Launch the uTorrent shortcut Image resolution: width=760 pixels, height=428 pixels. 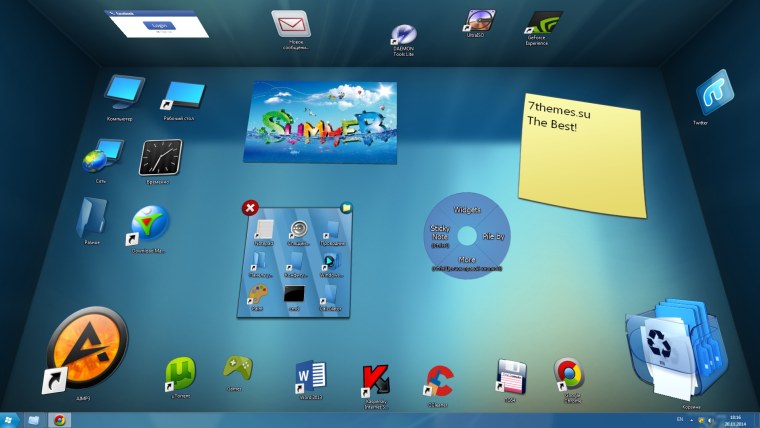[x=180, y=373]
